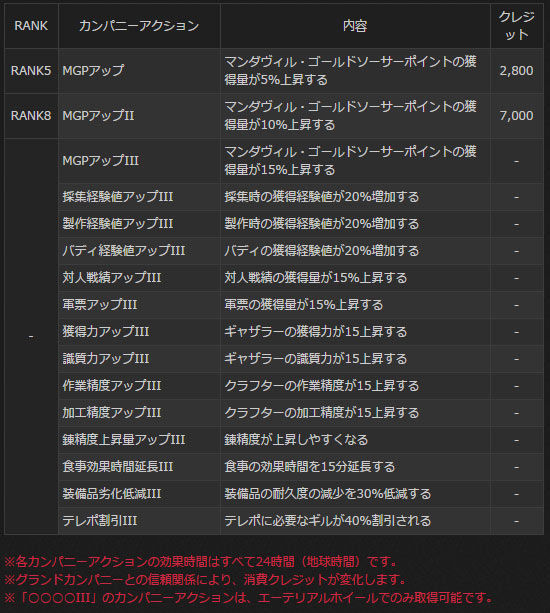
Task: Click the カンパニーアクション column header
Action: [x=139, y=26]
